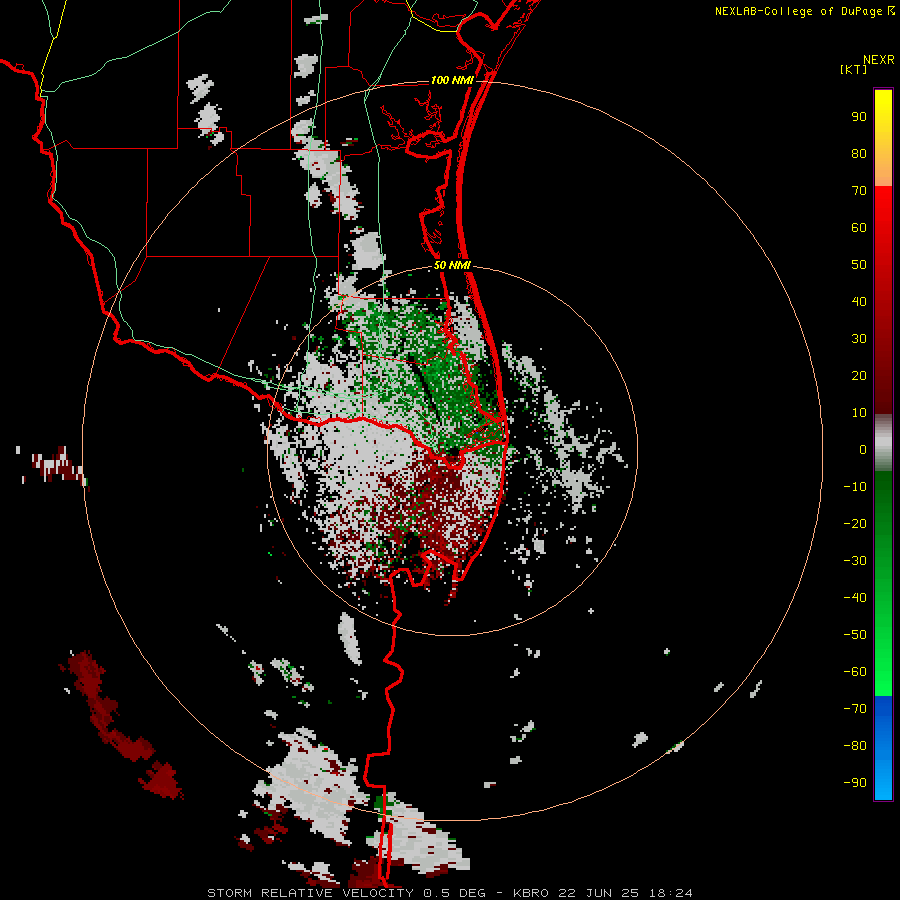Click the "100 NMI" range ring label

[x=452, y=80]
